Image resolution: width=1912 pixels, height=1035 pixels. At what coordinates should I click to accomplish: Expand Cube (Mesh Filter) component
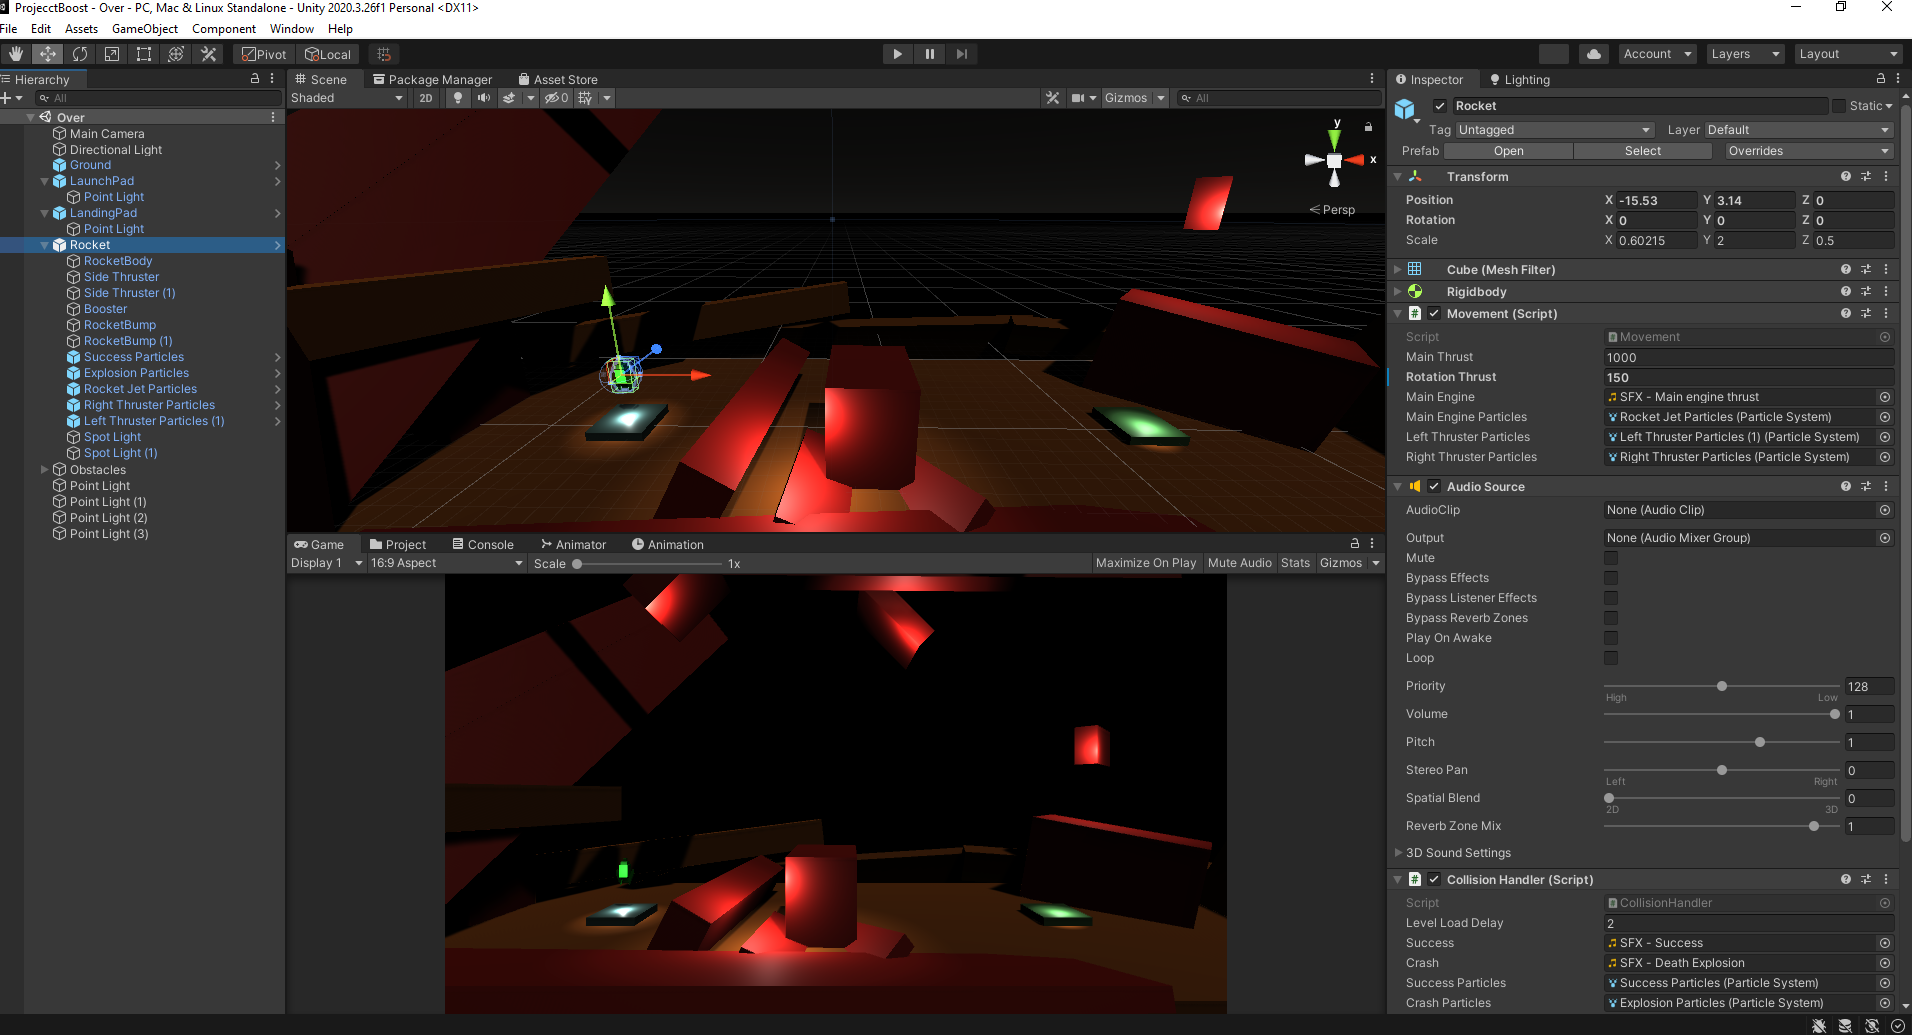(1397, 269)
